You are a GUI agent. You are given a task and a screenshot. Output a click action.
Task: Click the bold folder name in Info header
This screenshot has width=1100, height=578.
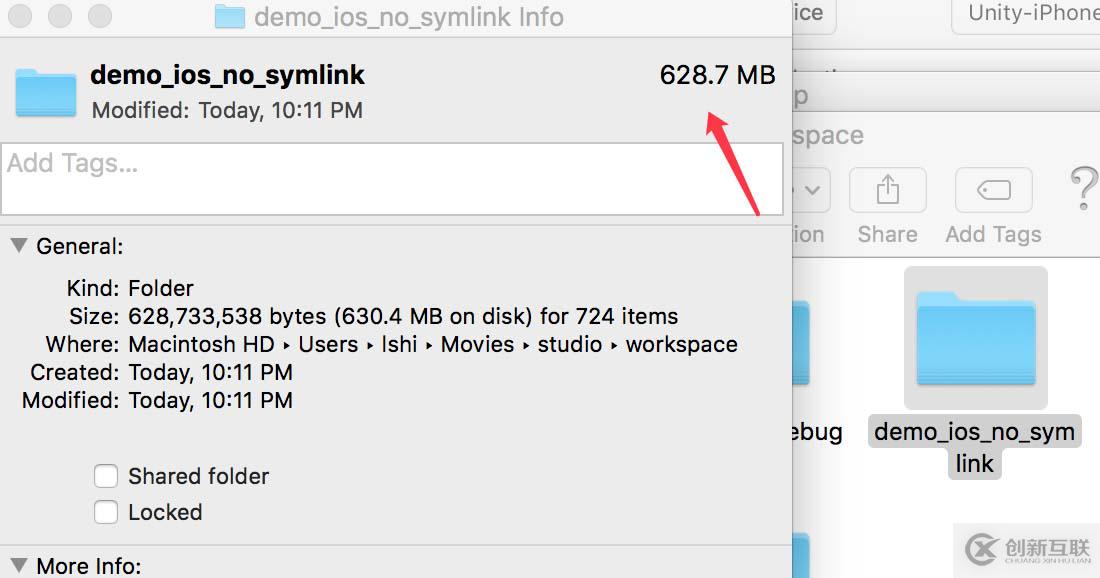pos(227,75)
